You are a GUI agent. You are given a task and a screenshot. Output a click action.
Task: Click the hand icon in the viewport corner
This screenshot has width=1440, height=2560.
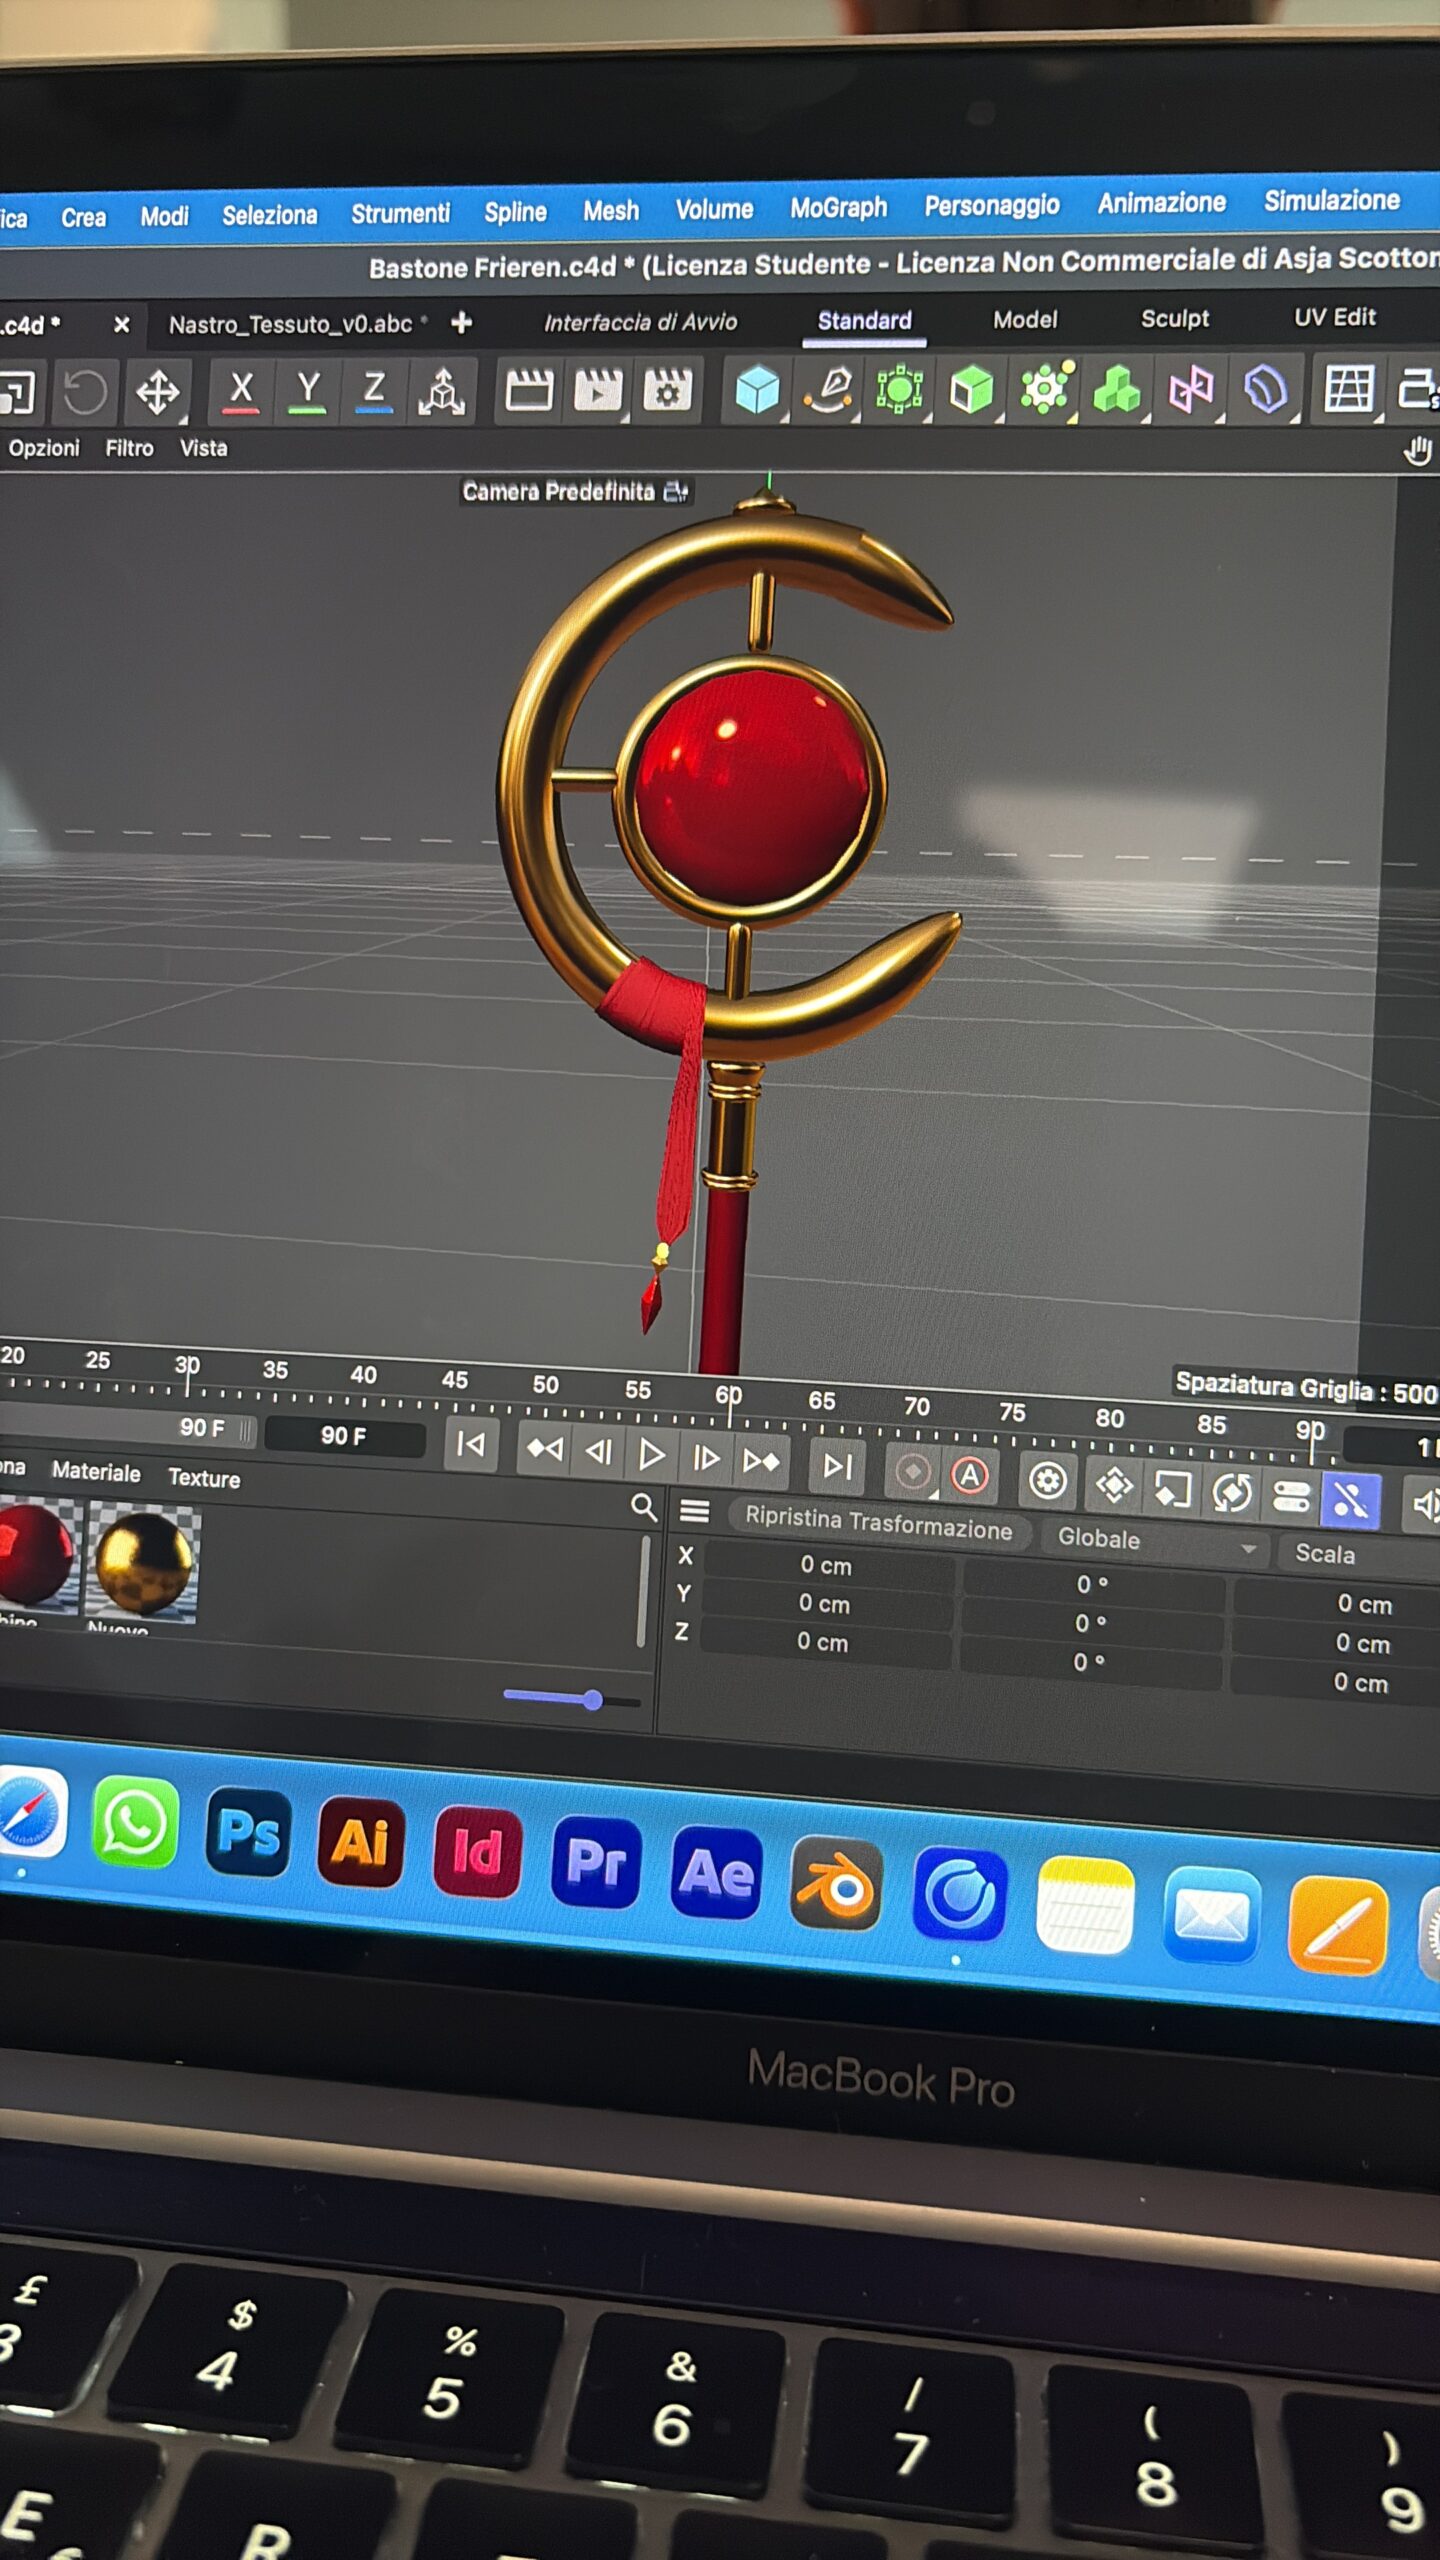[x=1417, y=451]
